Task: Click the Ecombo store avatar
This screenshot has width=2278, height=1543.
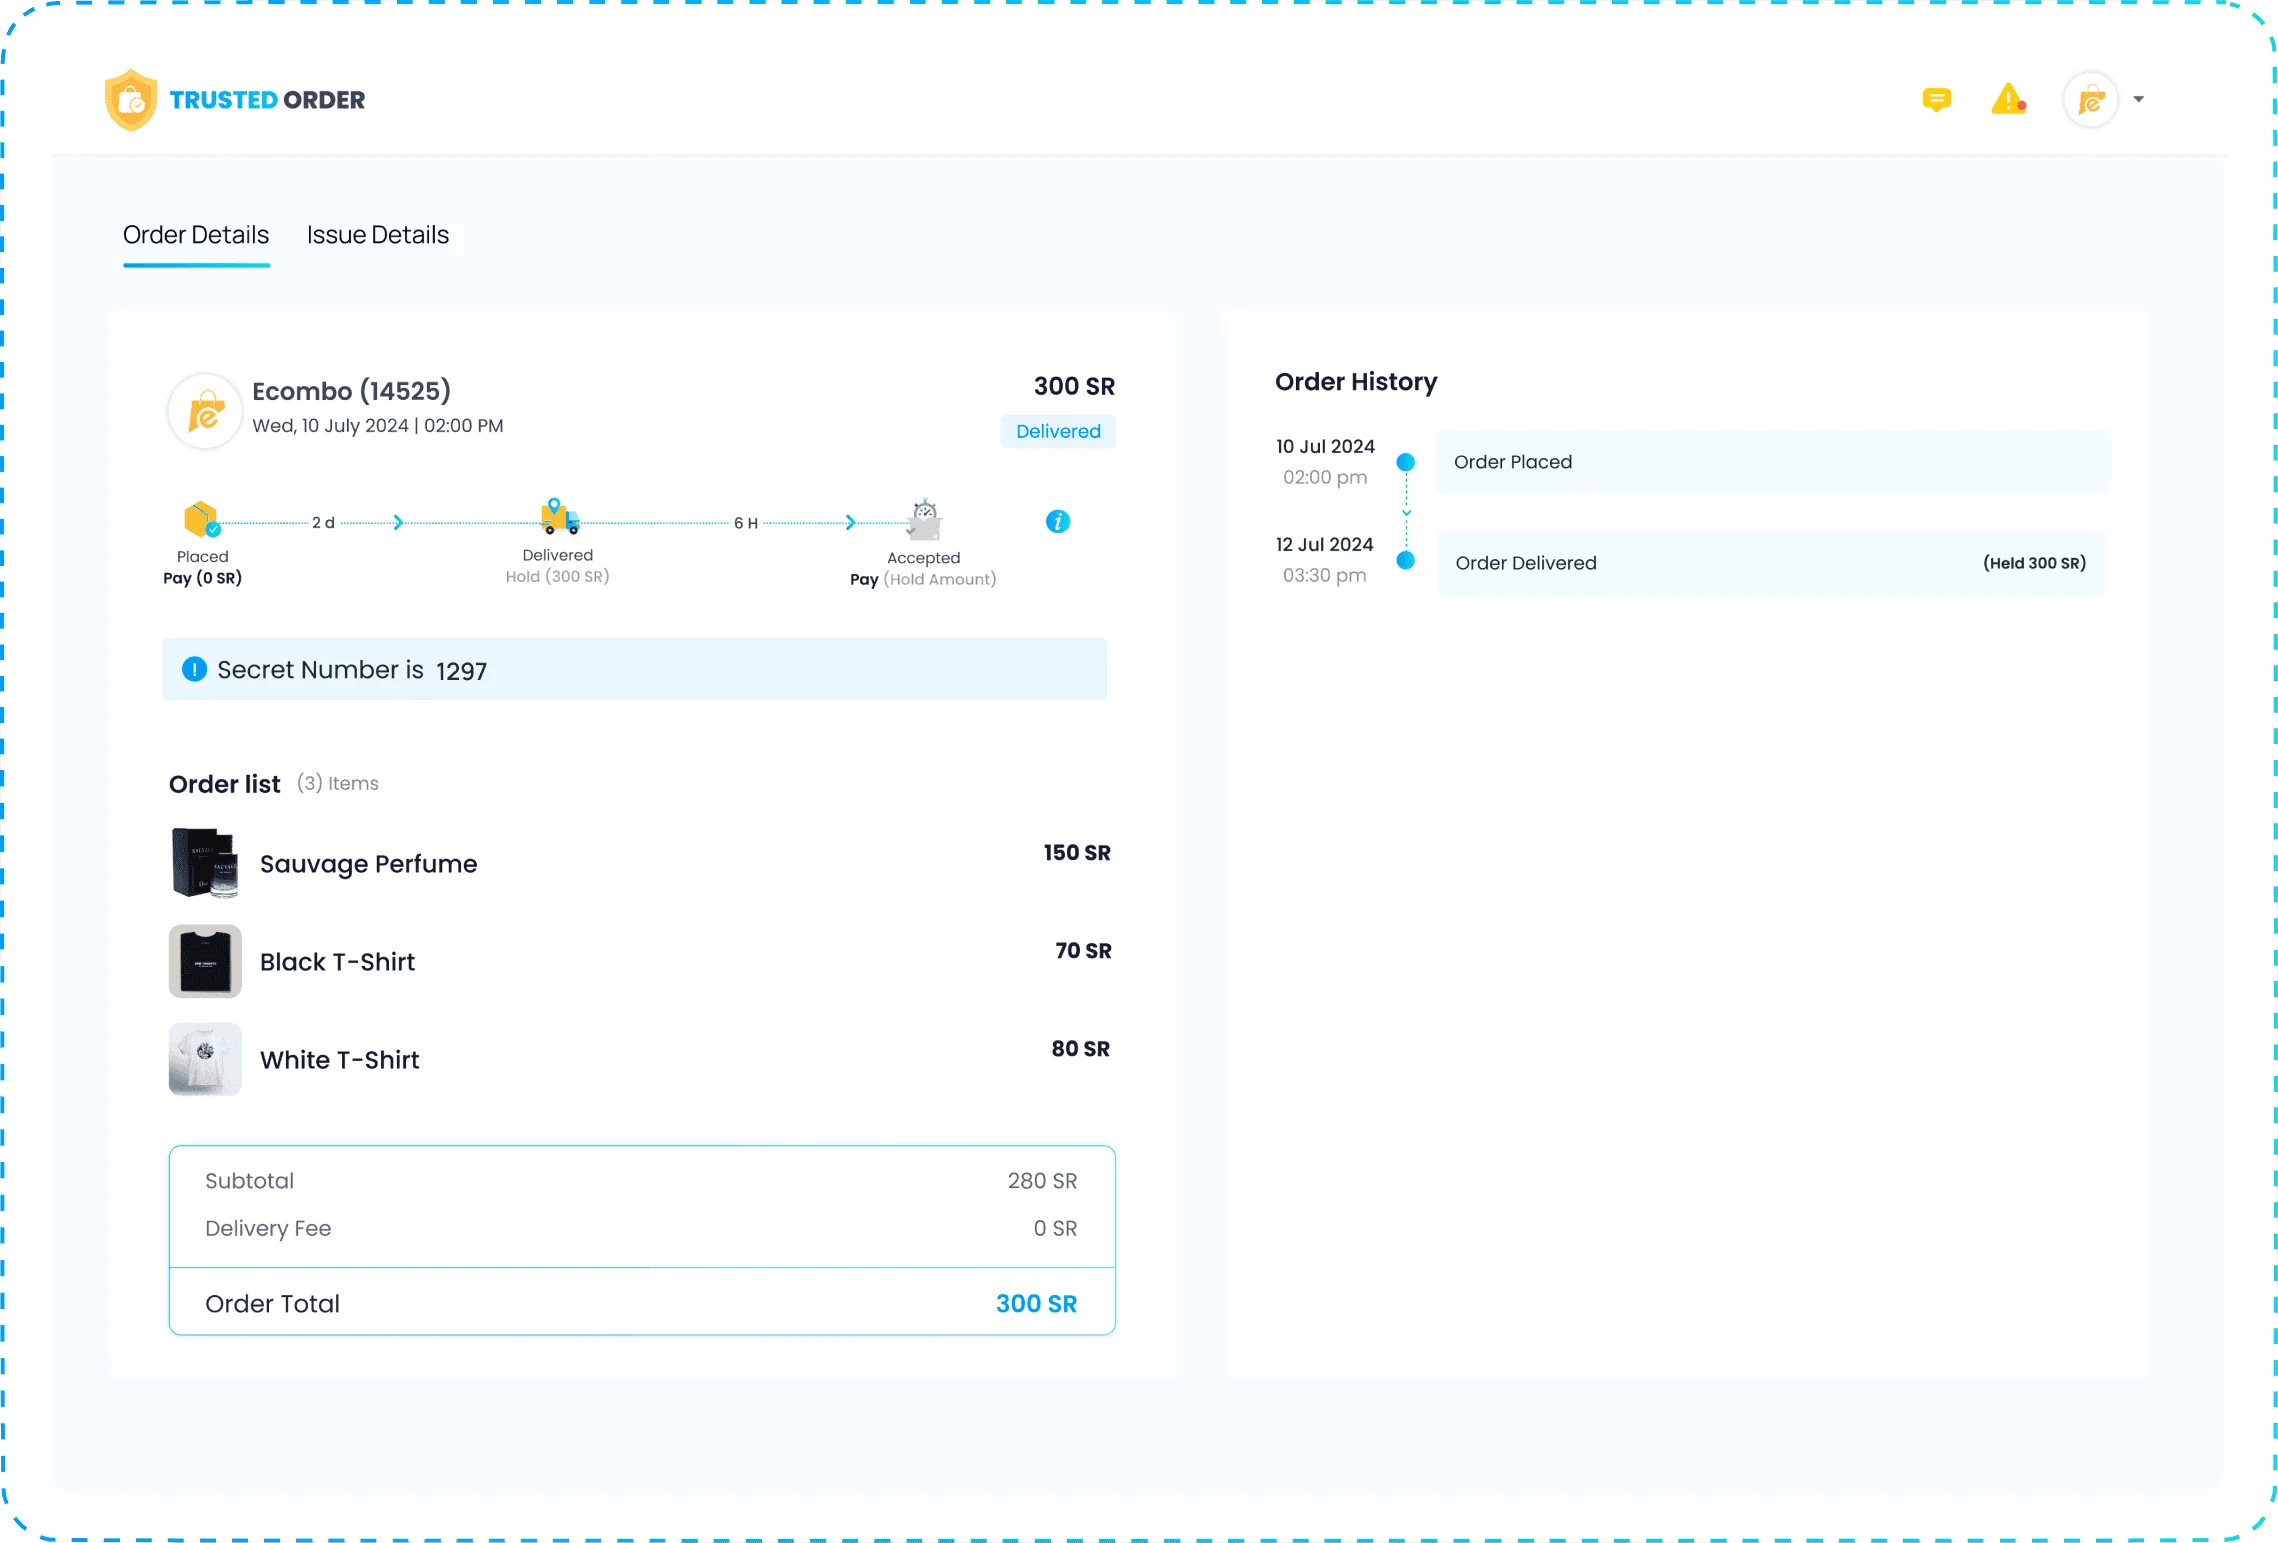Action: coord(205,411)
